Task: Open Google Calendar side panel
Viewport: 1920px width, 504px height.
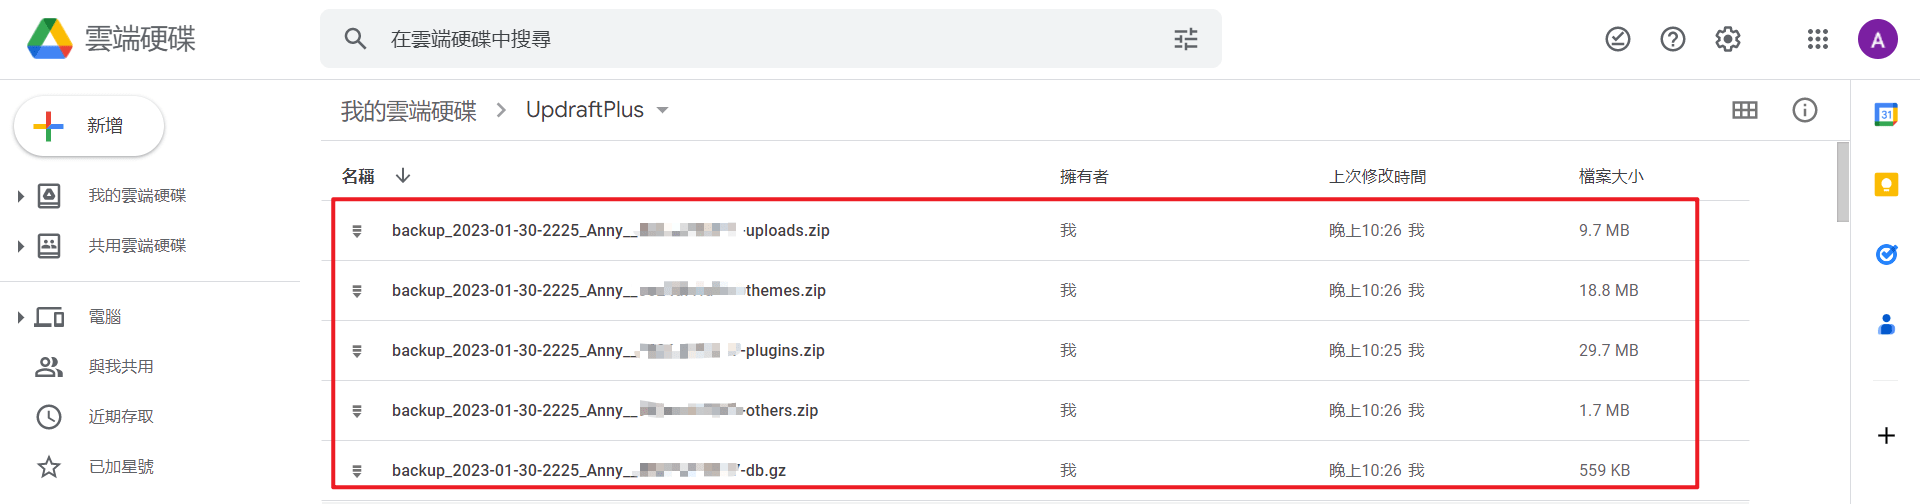Action: [x=1886, y=114]
